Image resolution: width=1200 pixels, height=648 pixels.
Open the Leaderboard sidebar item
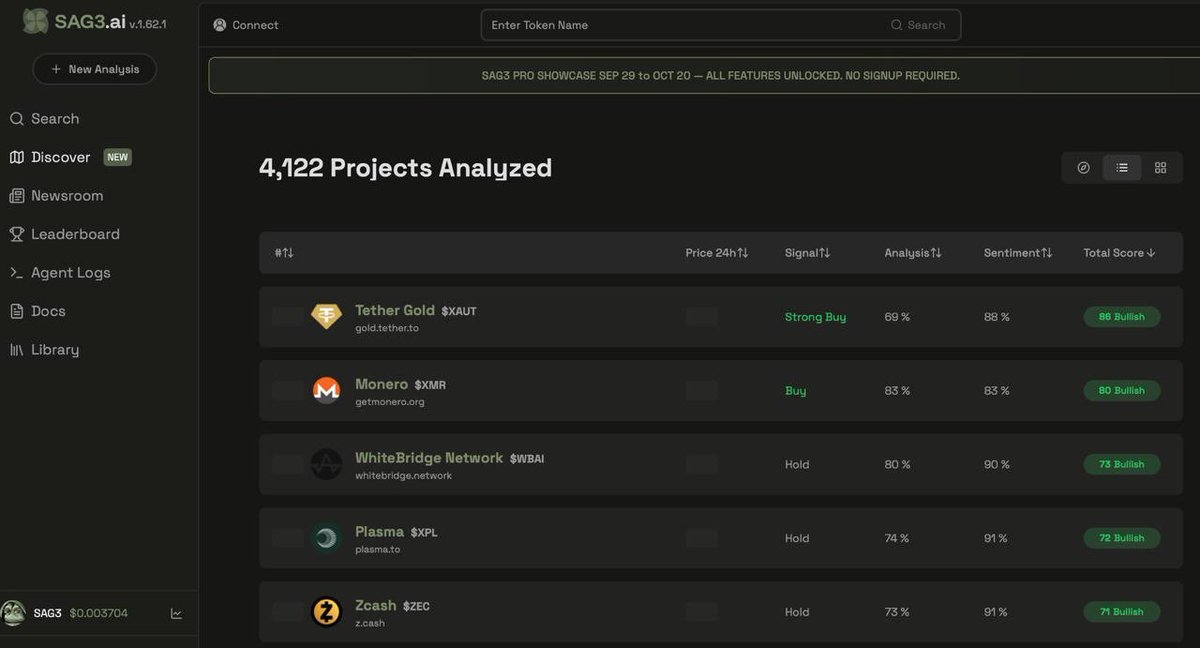[x=74, y=234]
